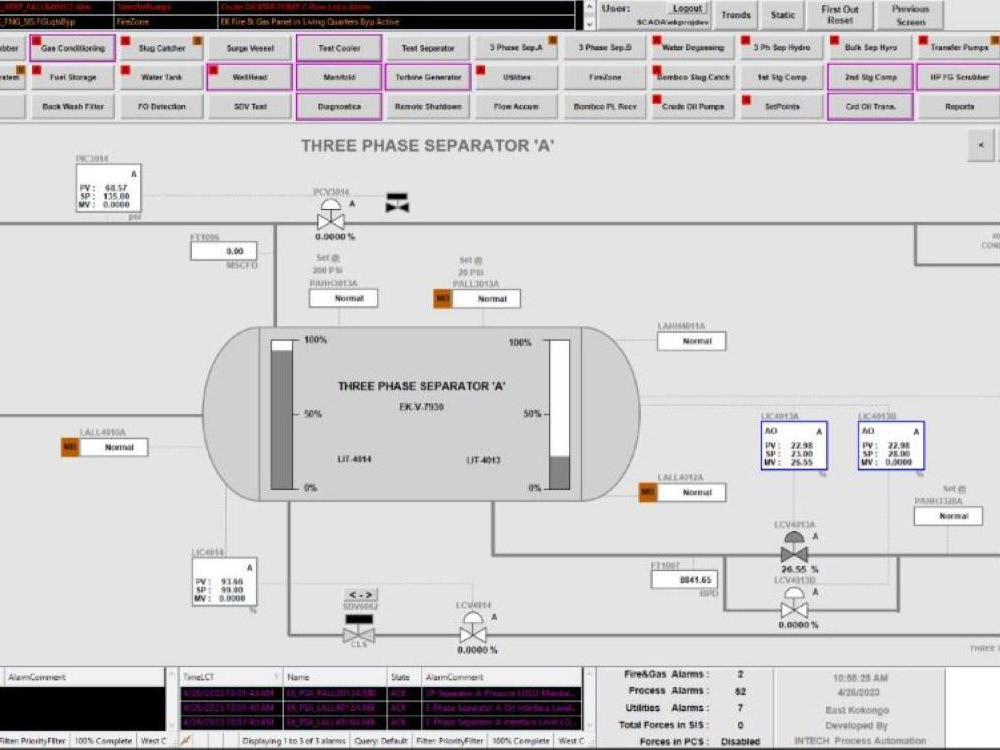The height and width of the screenshot is (750, 1000).
Task: Click the pencil icon in bottom status bar
Action: point(185,742)
